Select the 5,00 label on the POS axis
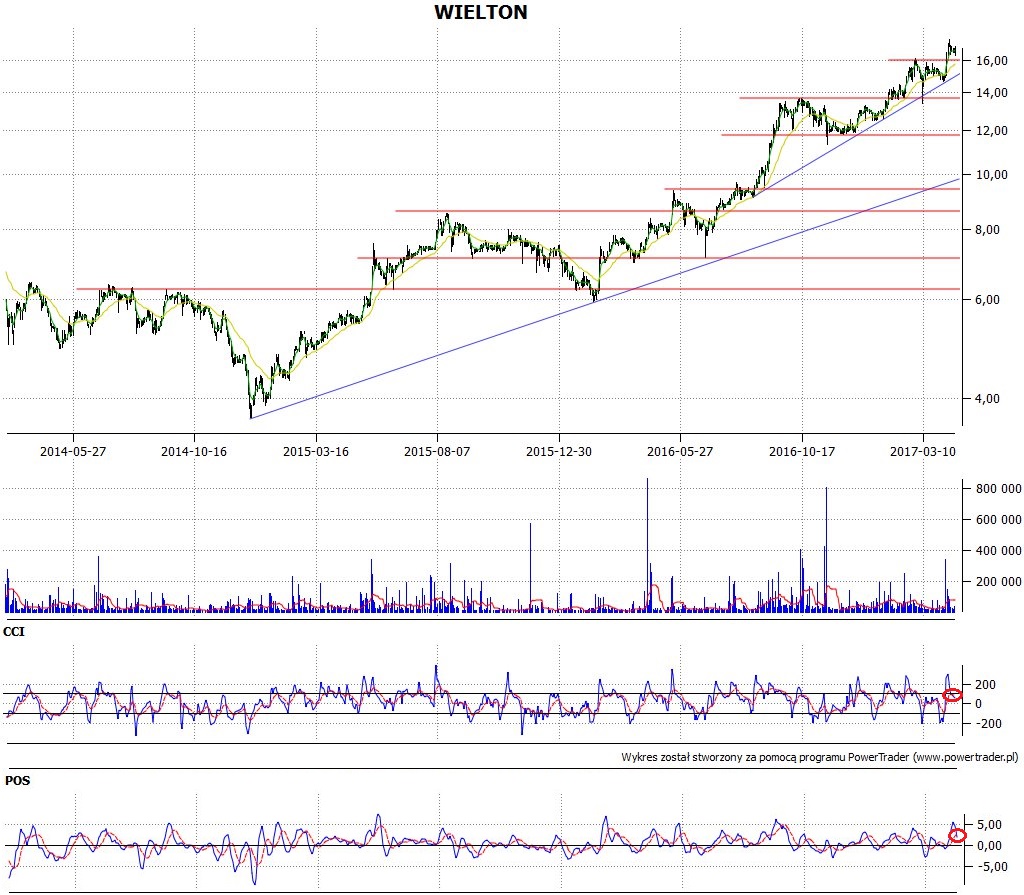This screenshot has height=895, width=1024. 990,824
